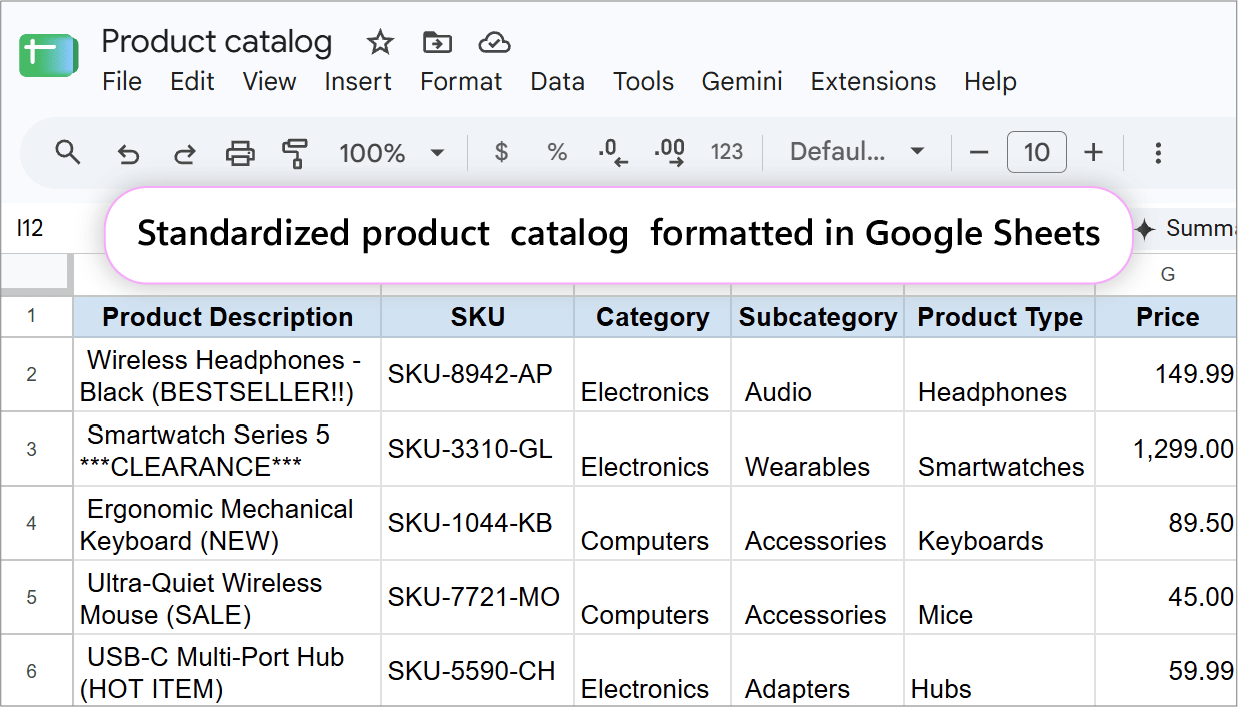Screen dimensions: 1238x707
Task: Open the three-dot more toolbar options
Action: tap(1158, 153)
